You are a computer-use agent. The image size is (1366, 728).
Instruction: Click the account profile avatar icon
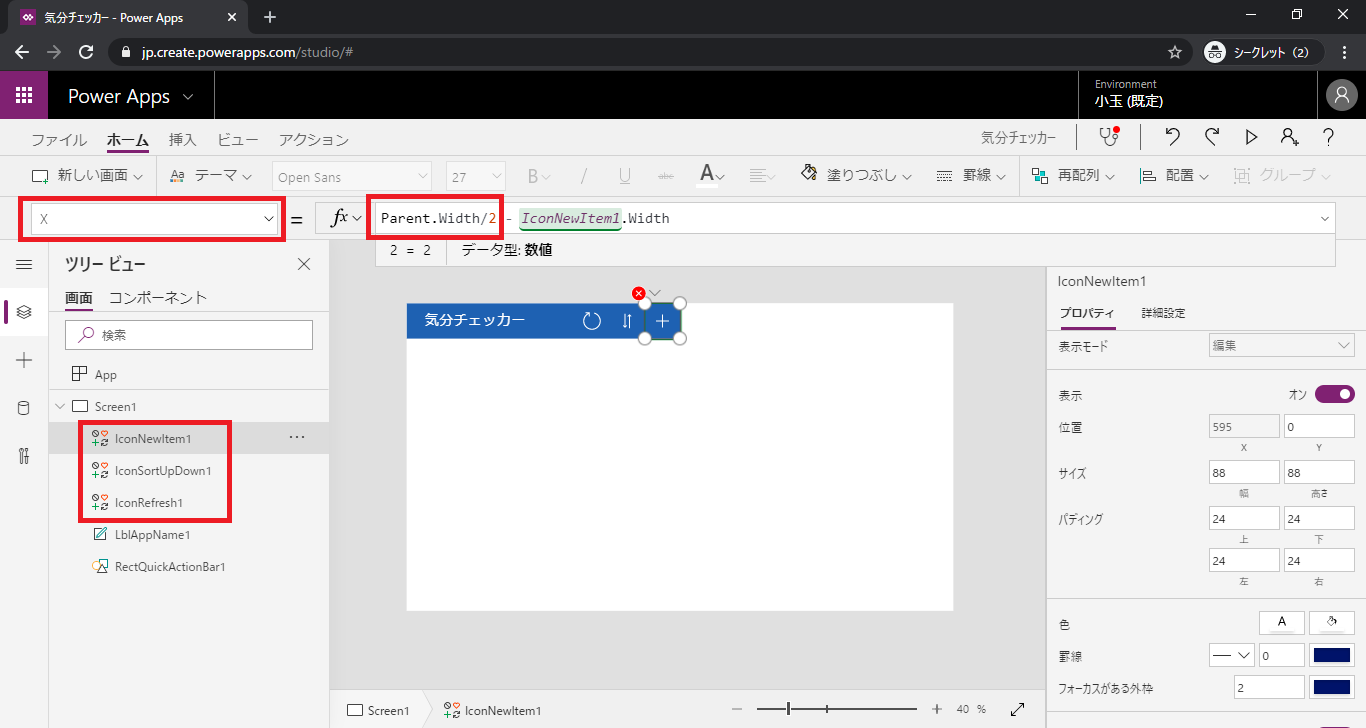click(x=1341, y=95)
